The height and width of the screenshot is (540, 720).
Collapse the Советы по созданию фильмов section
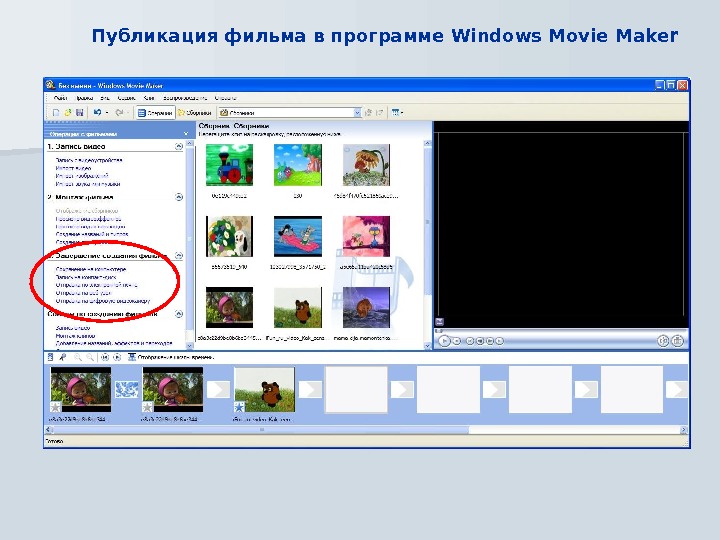point(179,314)
